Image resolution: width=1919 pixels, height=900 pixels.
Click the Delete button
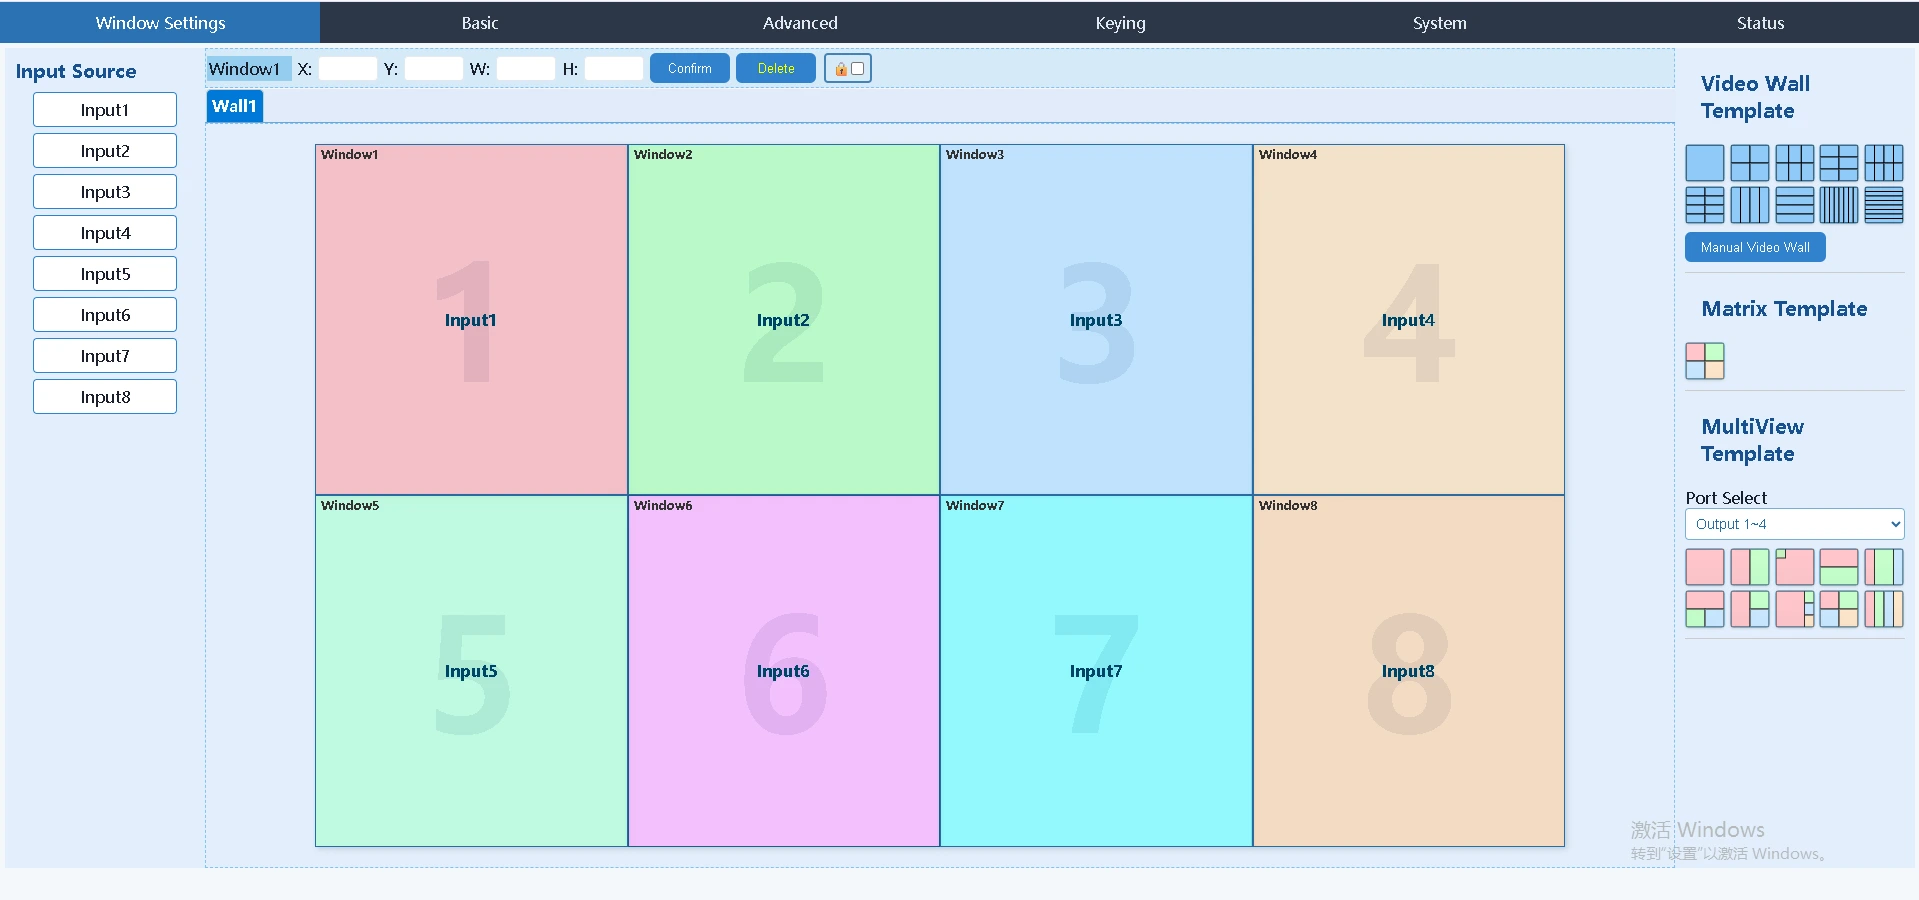coord(776,68)
